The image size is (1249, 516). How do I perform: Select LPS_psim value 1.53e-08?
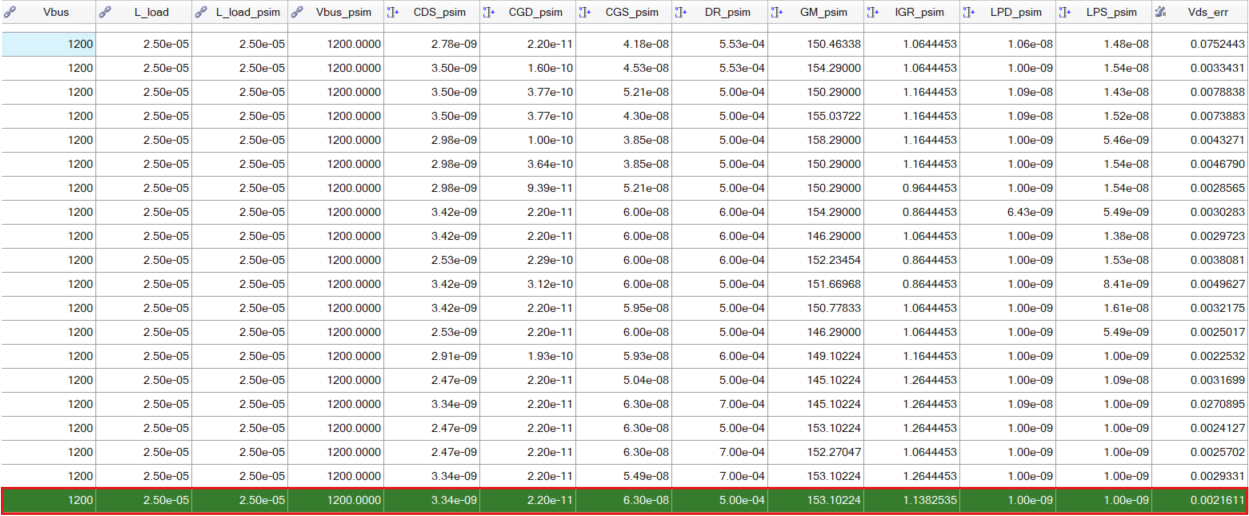click(1125, 260)
